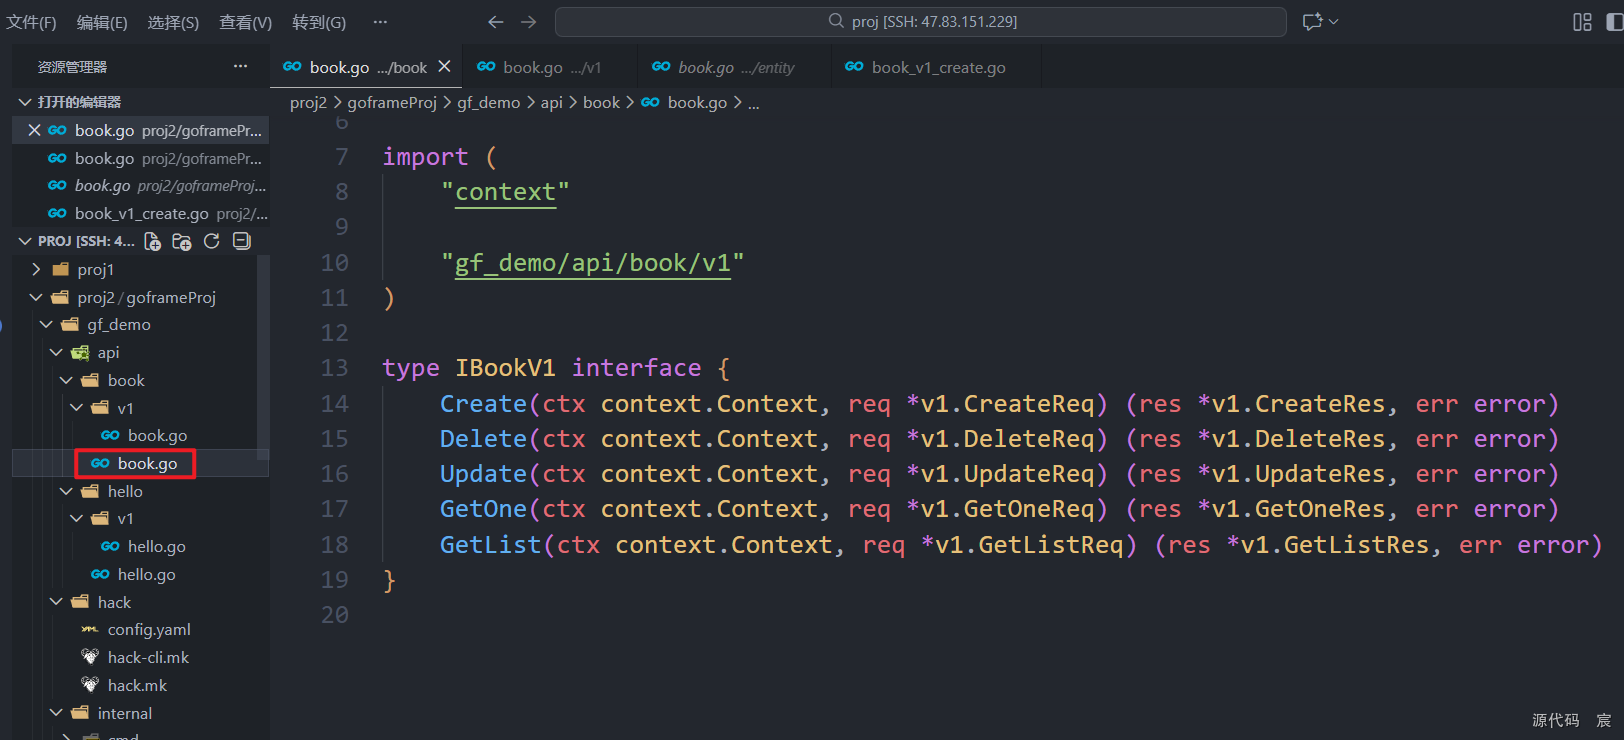The image size is (1624, 740).
Task: Select italic book.go in open editors
Action: pyautogui.click(x=140, y=186)
